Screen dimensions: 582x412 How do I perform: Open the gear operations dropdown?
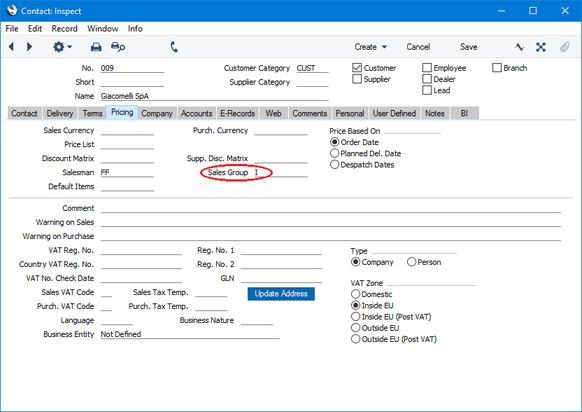[62, 47]
